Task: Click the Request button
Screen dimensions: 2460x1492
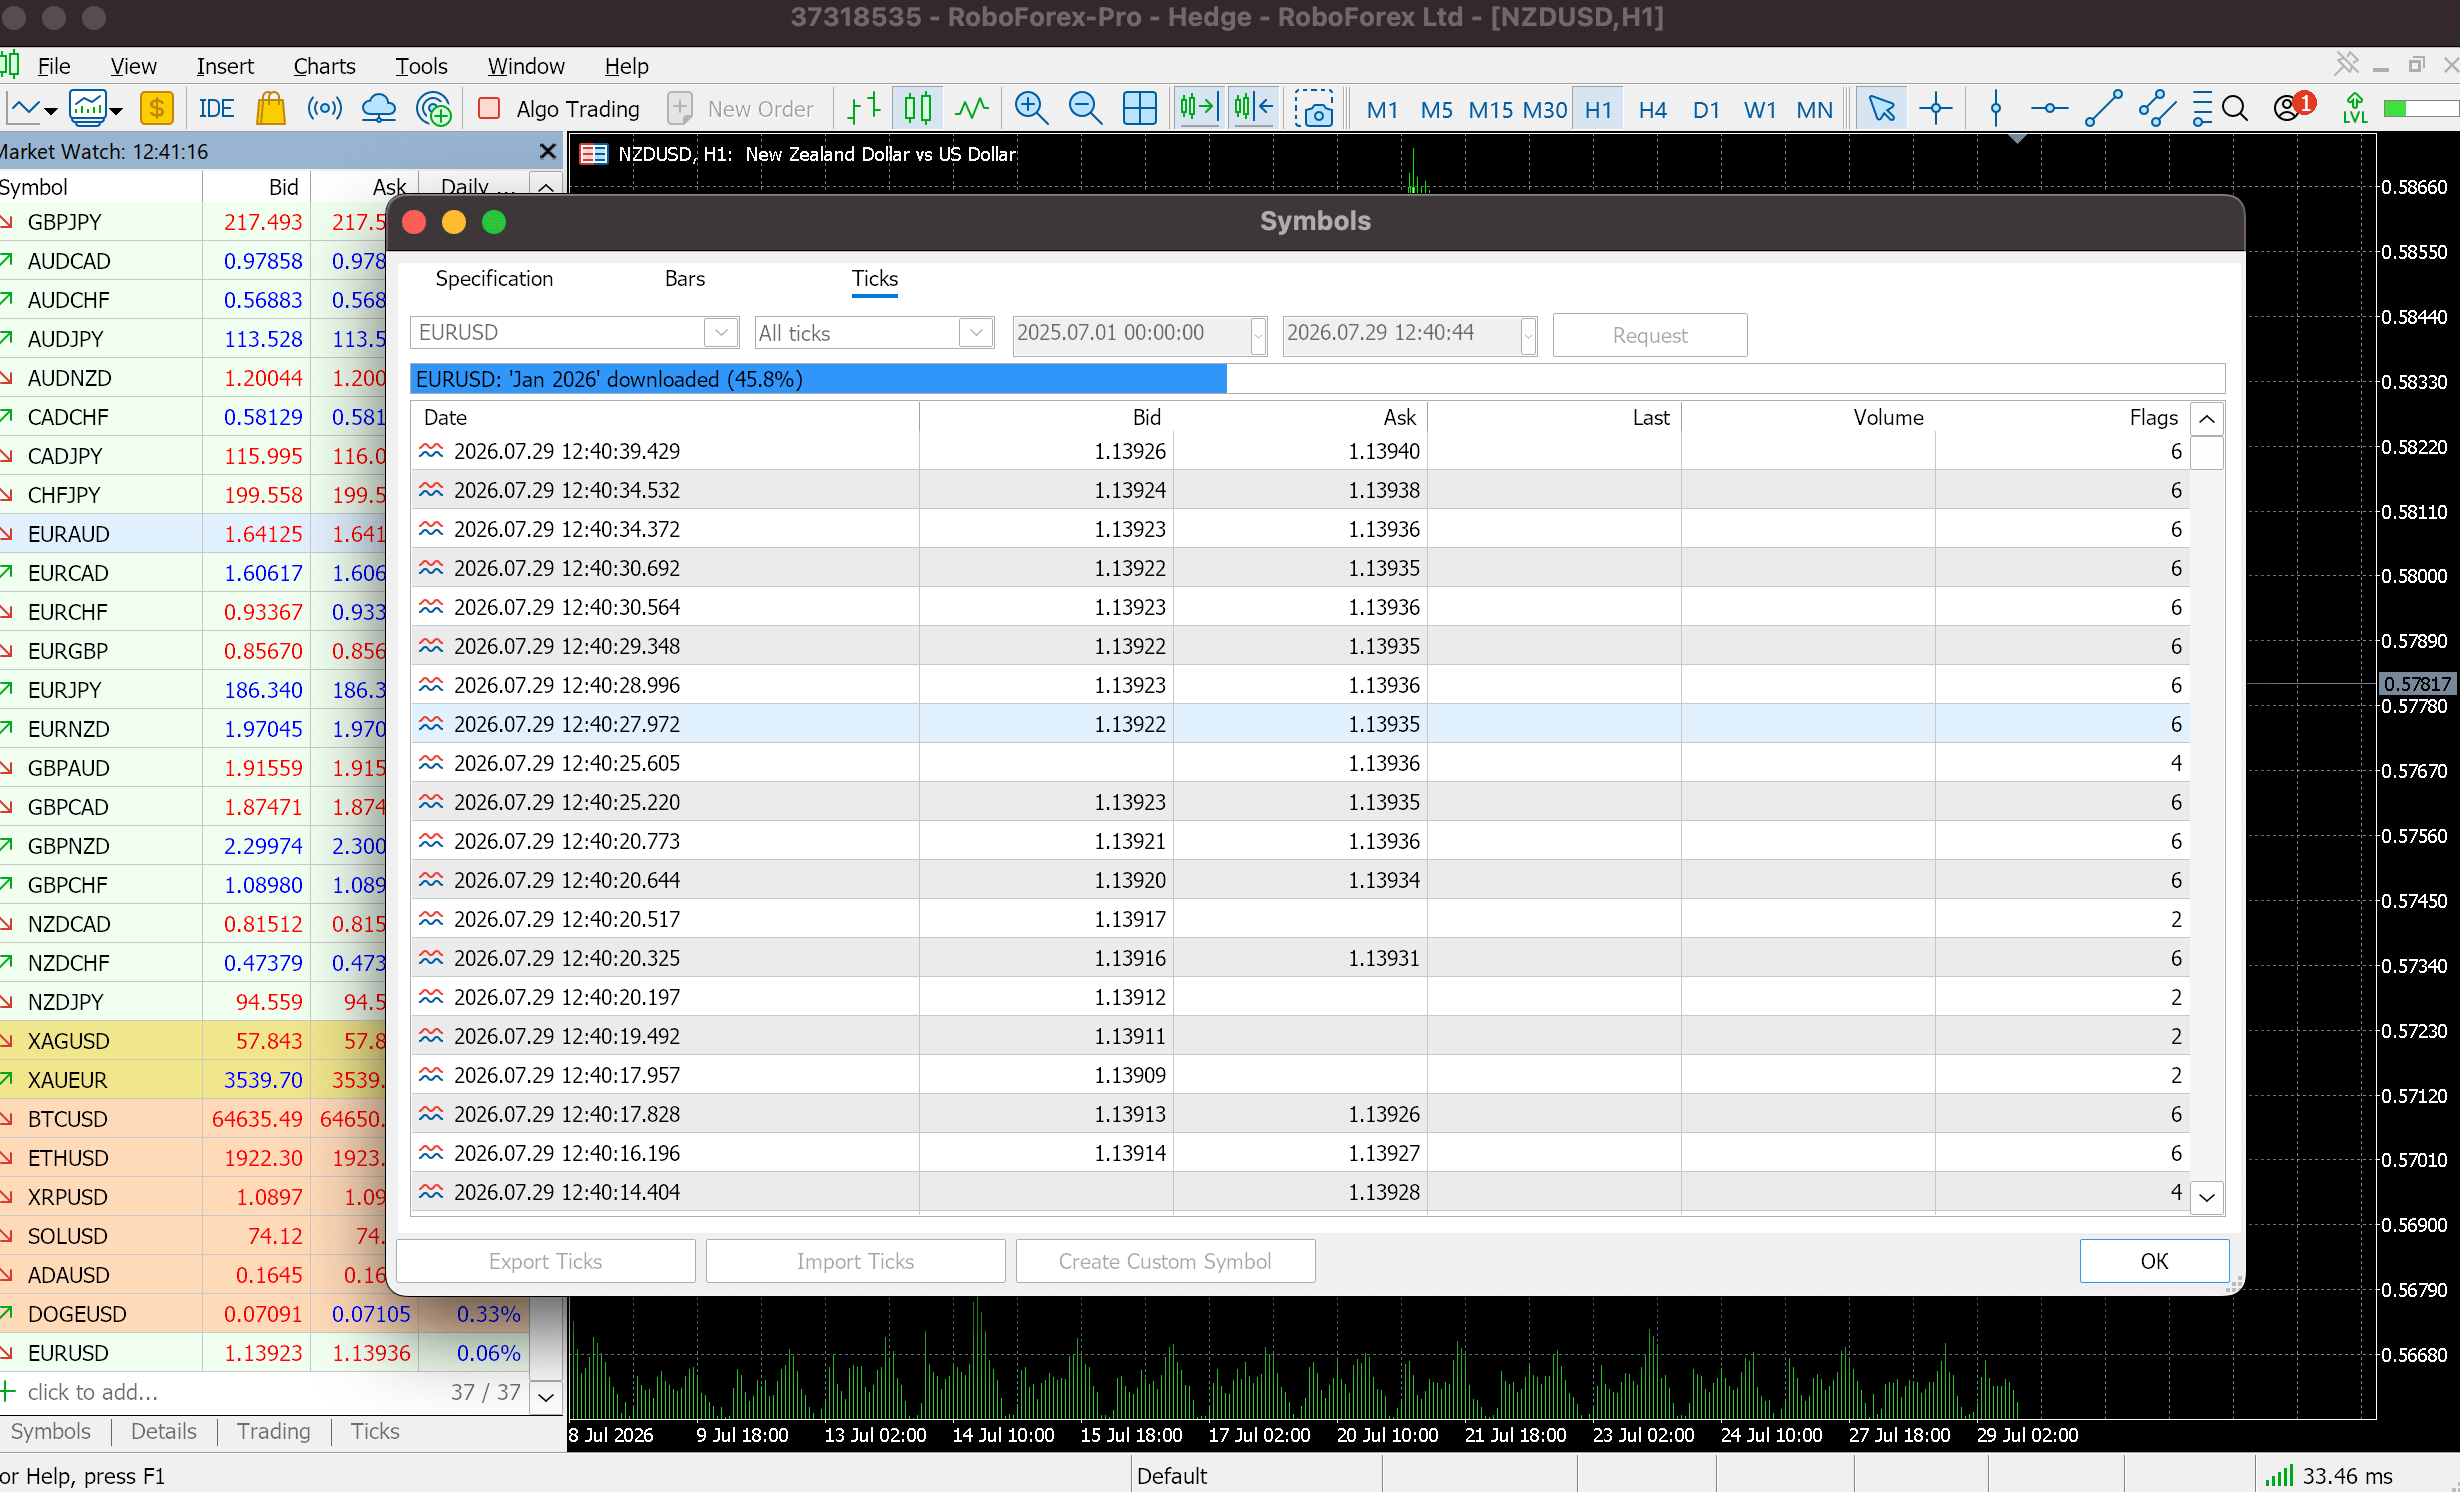Action: pyautogui.click(x=1650, y=335)
